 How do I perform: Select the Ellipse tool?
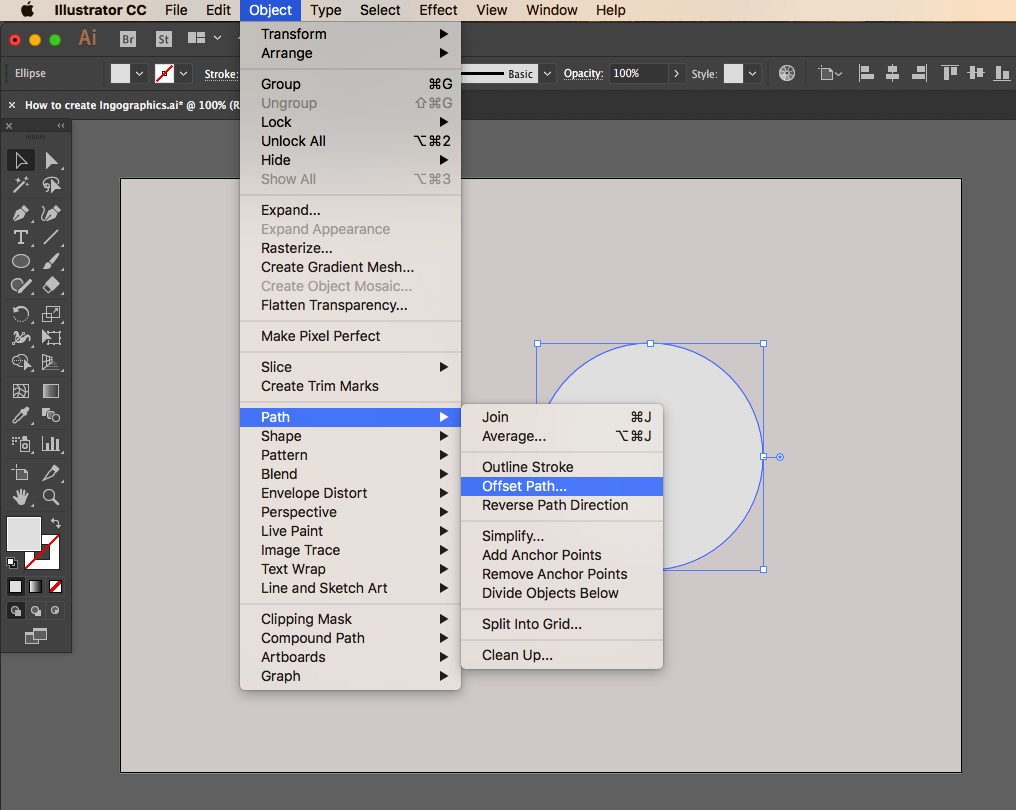tap(21, 261)
